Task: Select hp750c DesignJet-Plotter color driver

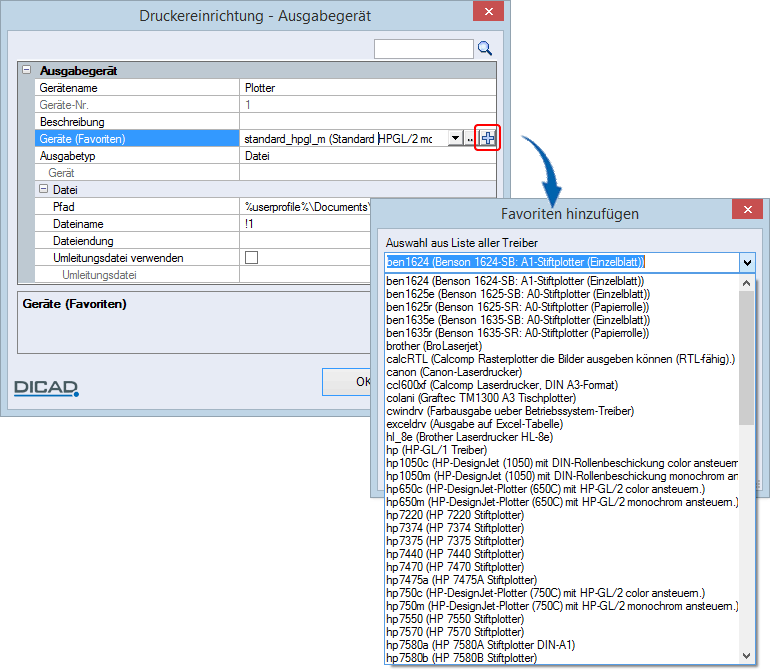Action: [562, 593]
